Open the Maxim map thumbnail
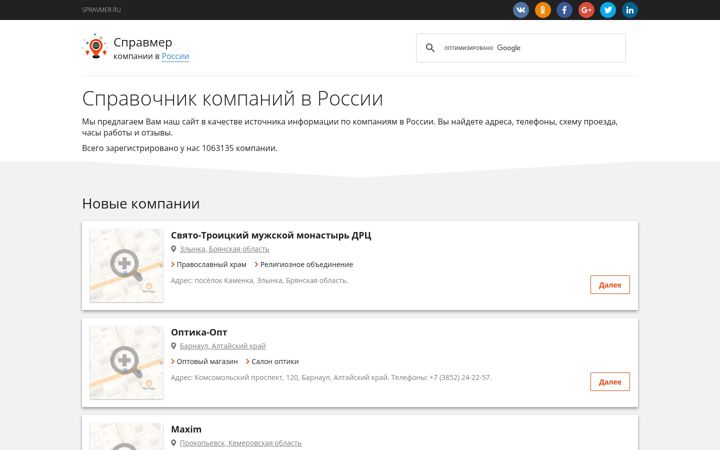 tap(126, 436)
